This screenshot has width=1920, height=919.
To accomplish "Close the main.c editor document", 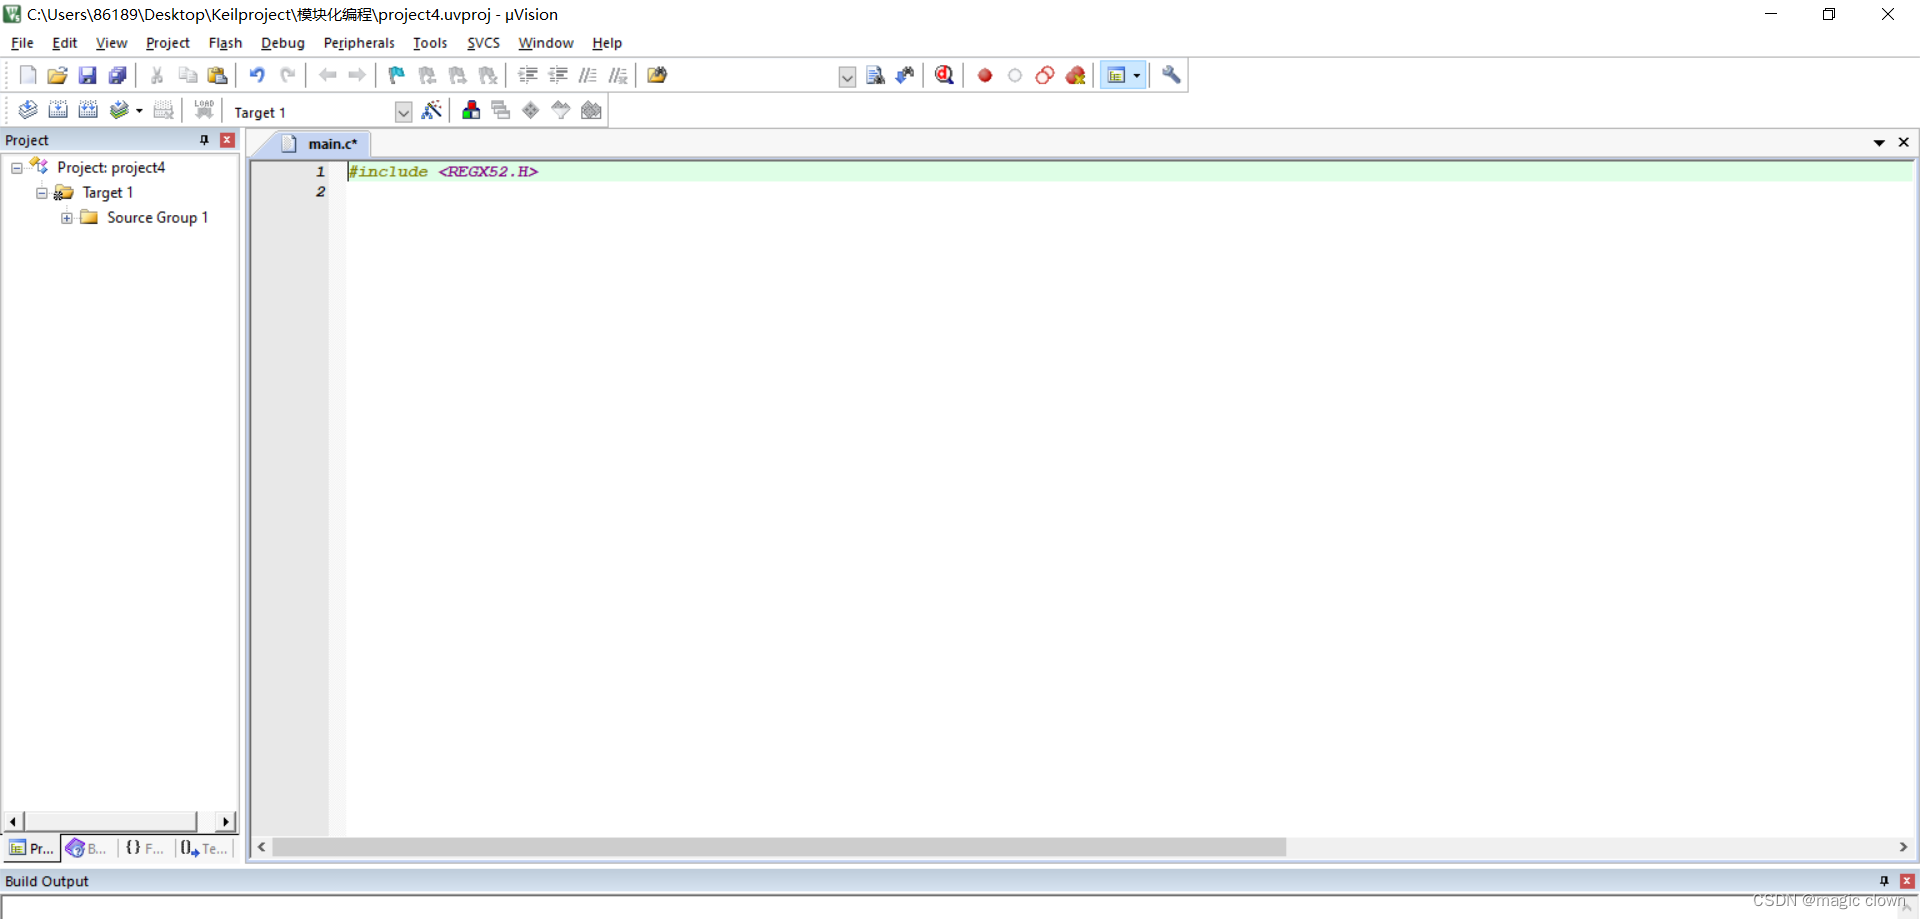I will pos(1904,143).
